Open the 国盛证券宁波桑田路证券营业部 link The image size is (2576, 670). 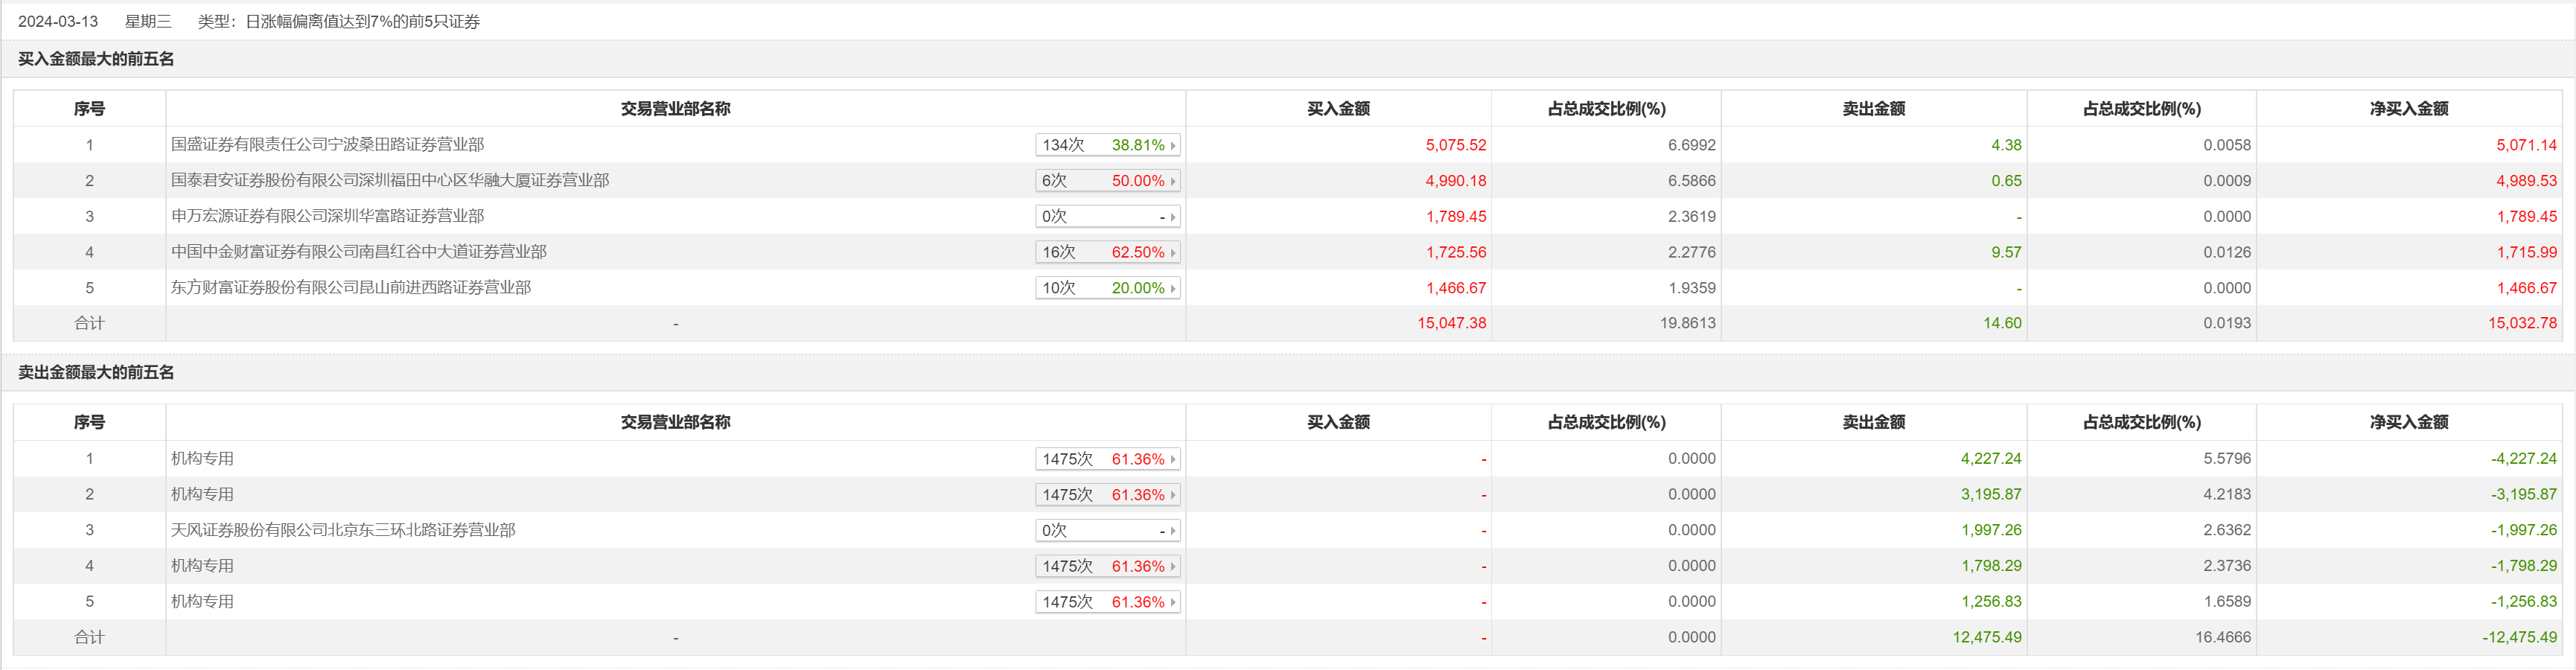[x=327, y=145]
